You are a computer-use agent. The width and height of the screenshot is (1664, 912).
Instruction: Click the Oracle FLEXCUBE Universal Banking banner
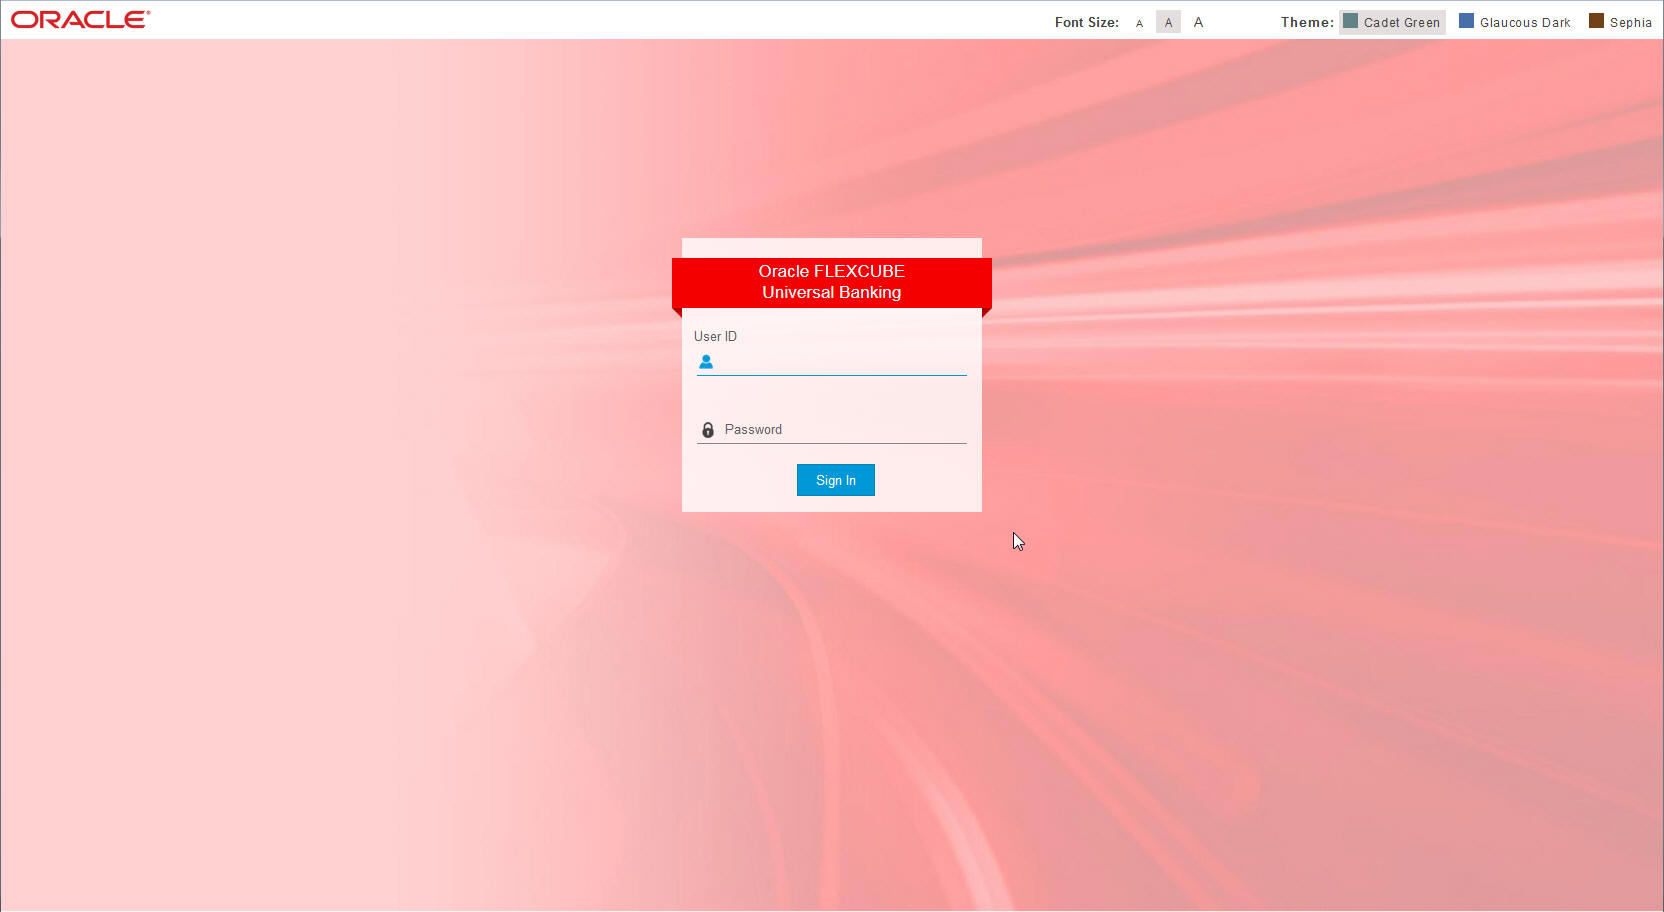[832, 282]
